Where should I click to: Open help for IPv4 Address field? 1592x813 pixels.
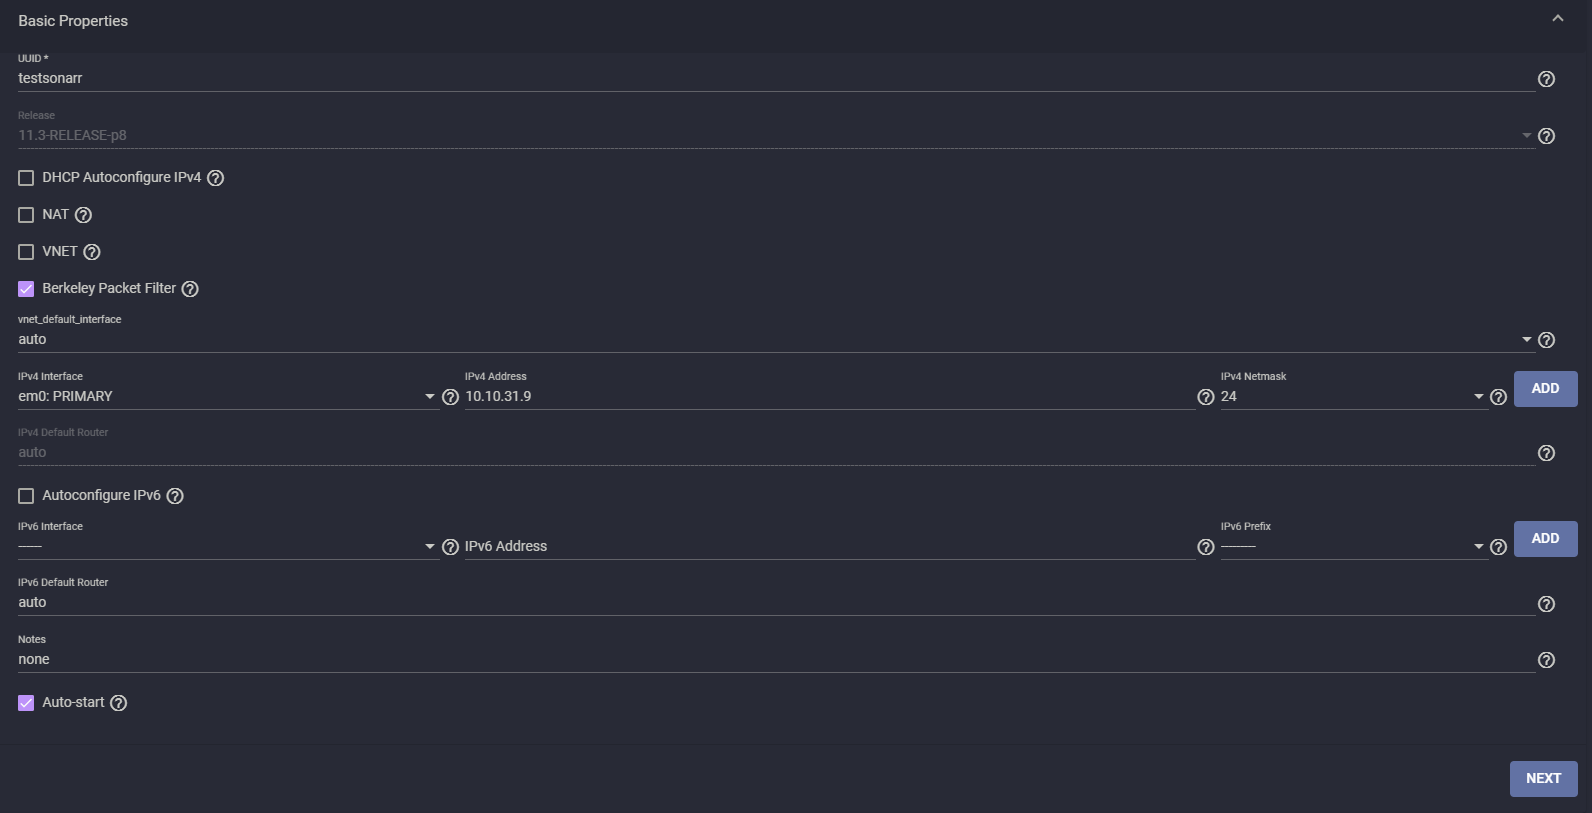(1206, 397)
